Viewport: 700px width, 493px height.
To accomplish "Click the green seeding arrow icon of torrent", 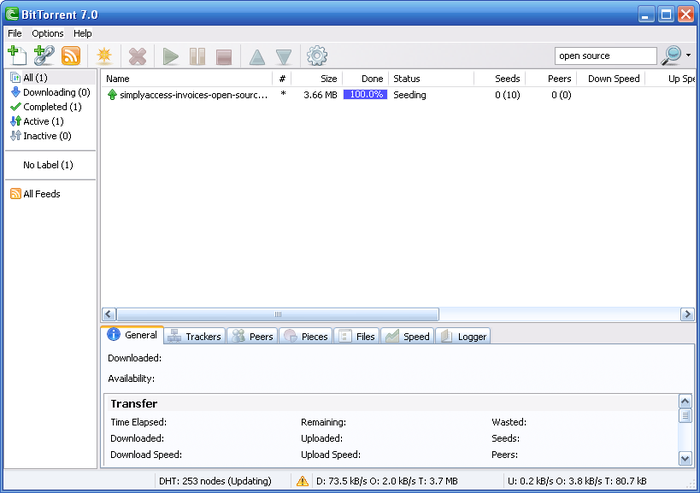I will pos(112,95).
